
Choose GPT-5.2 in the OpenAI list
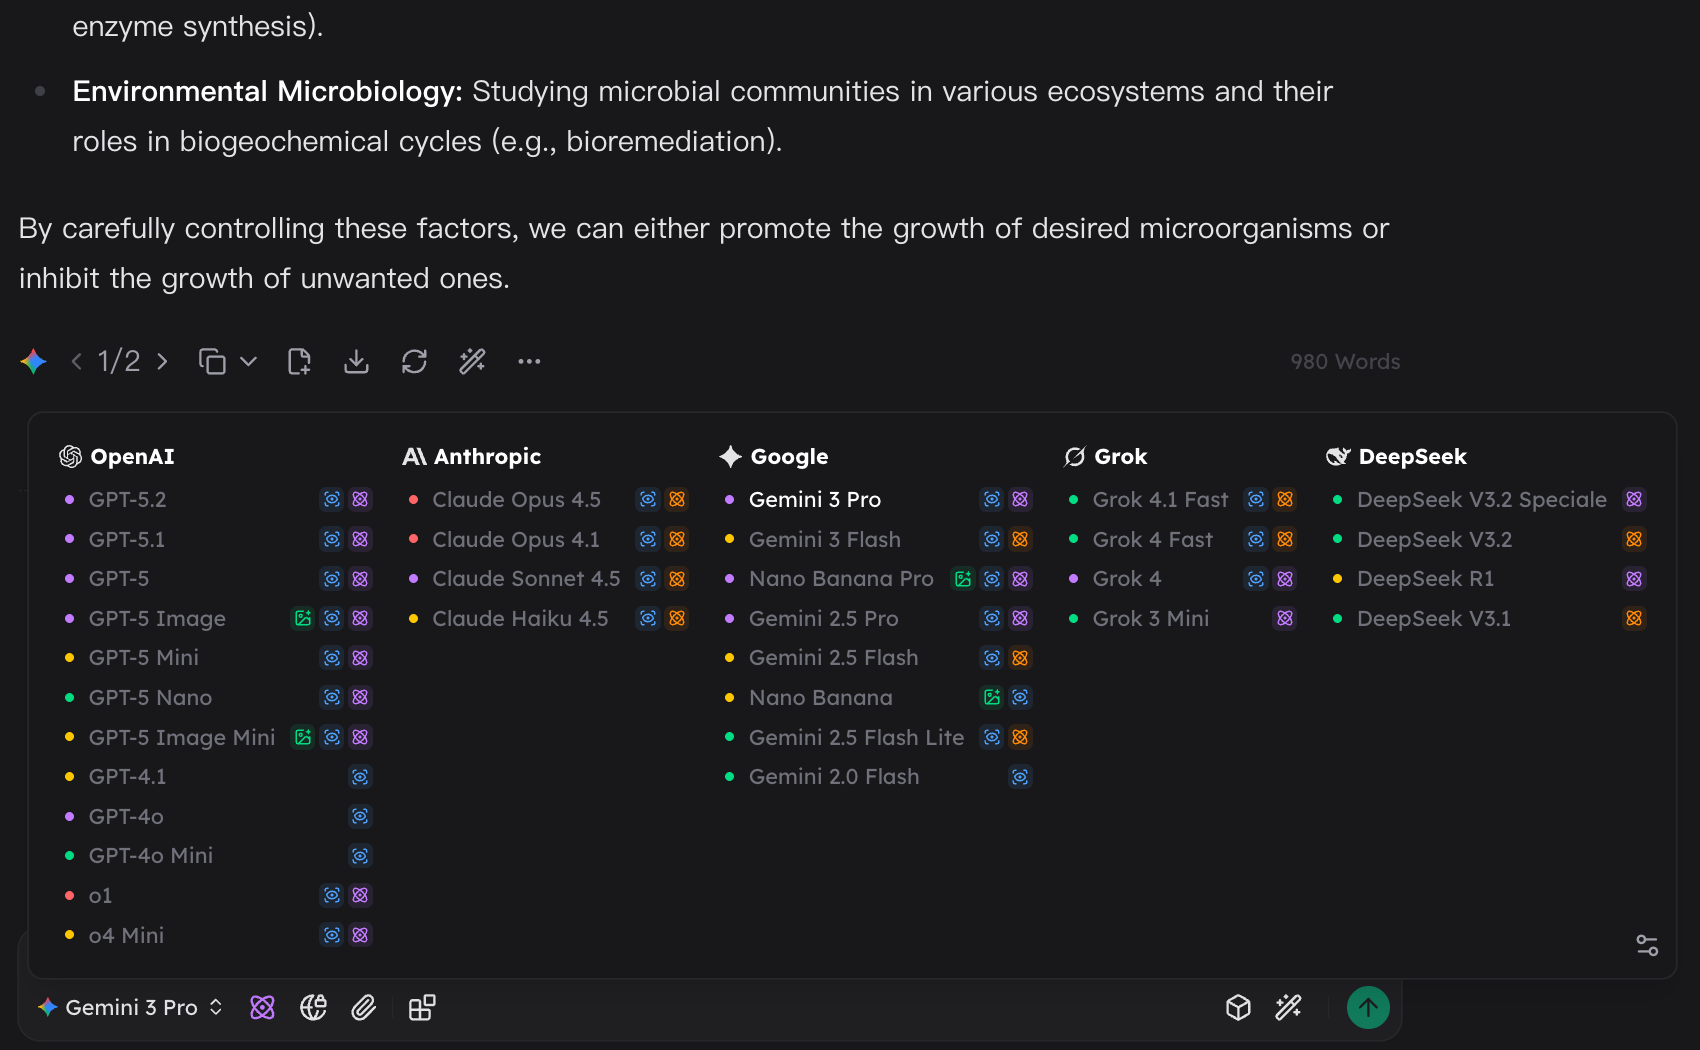[127, 499]
